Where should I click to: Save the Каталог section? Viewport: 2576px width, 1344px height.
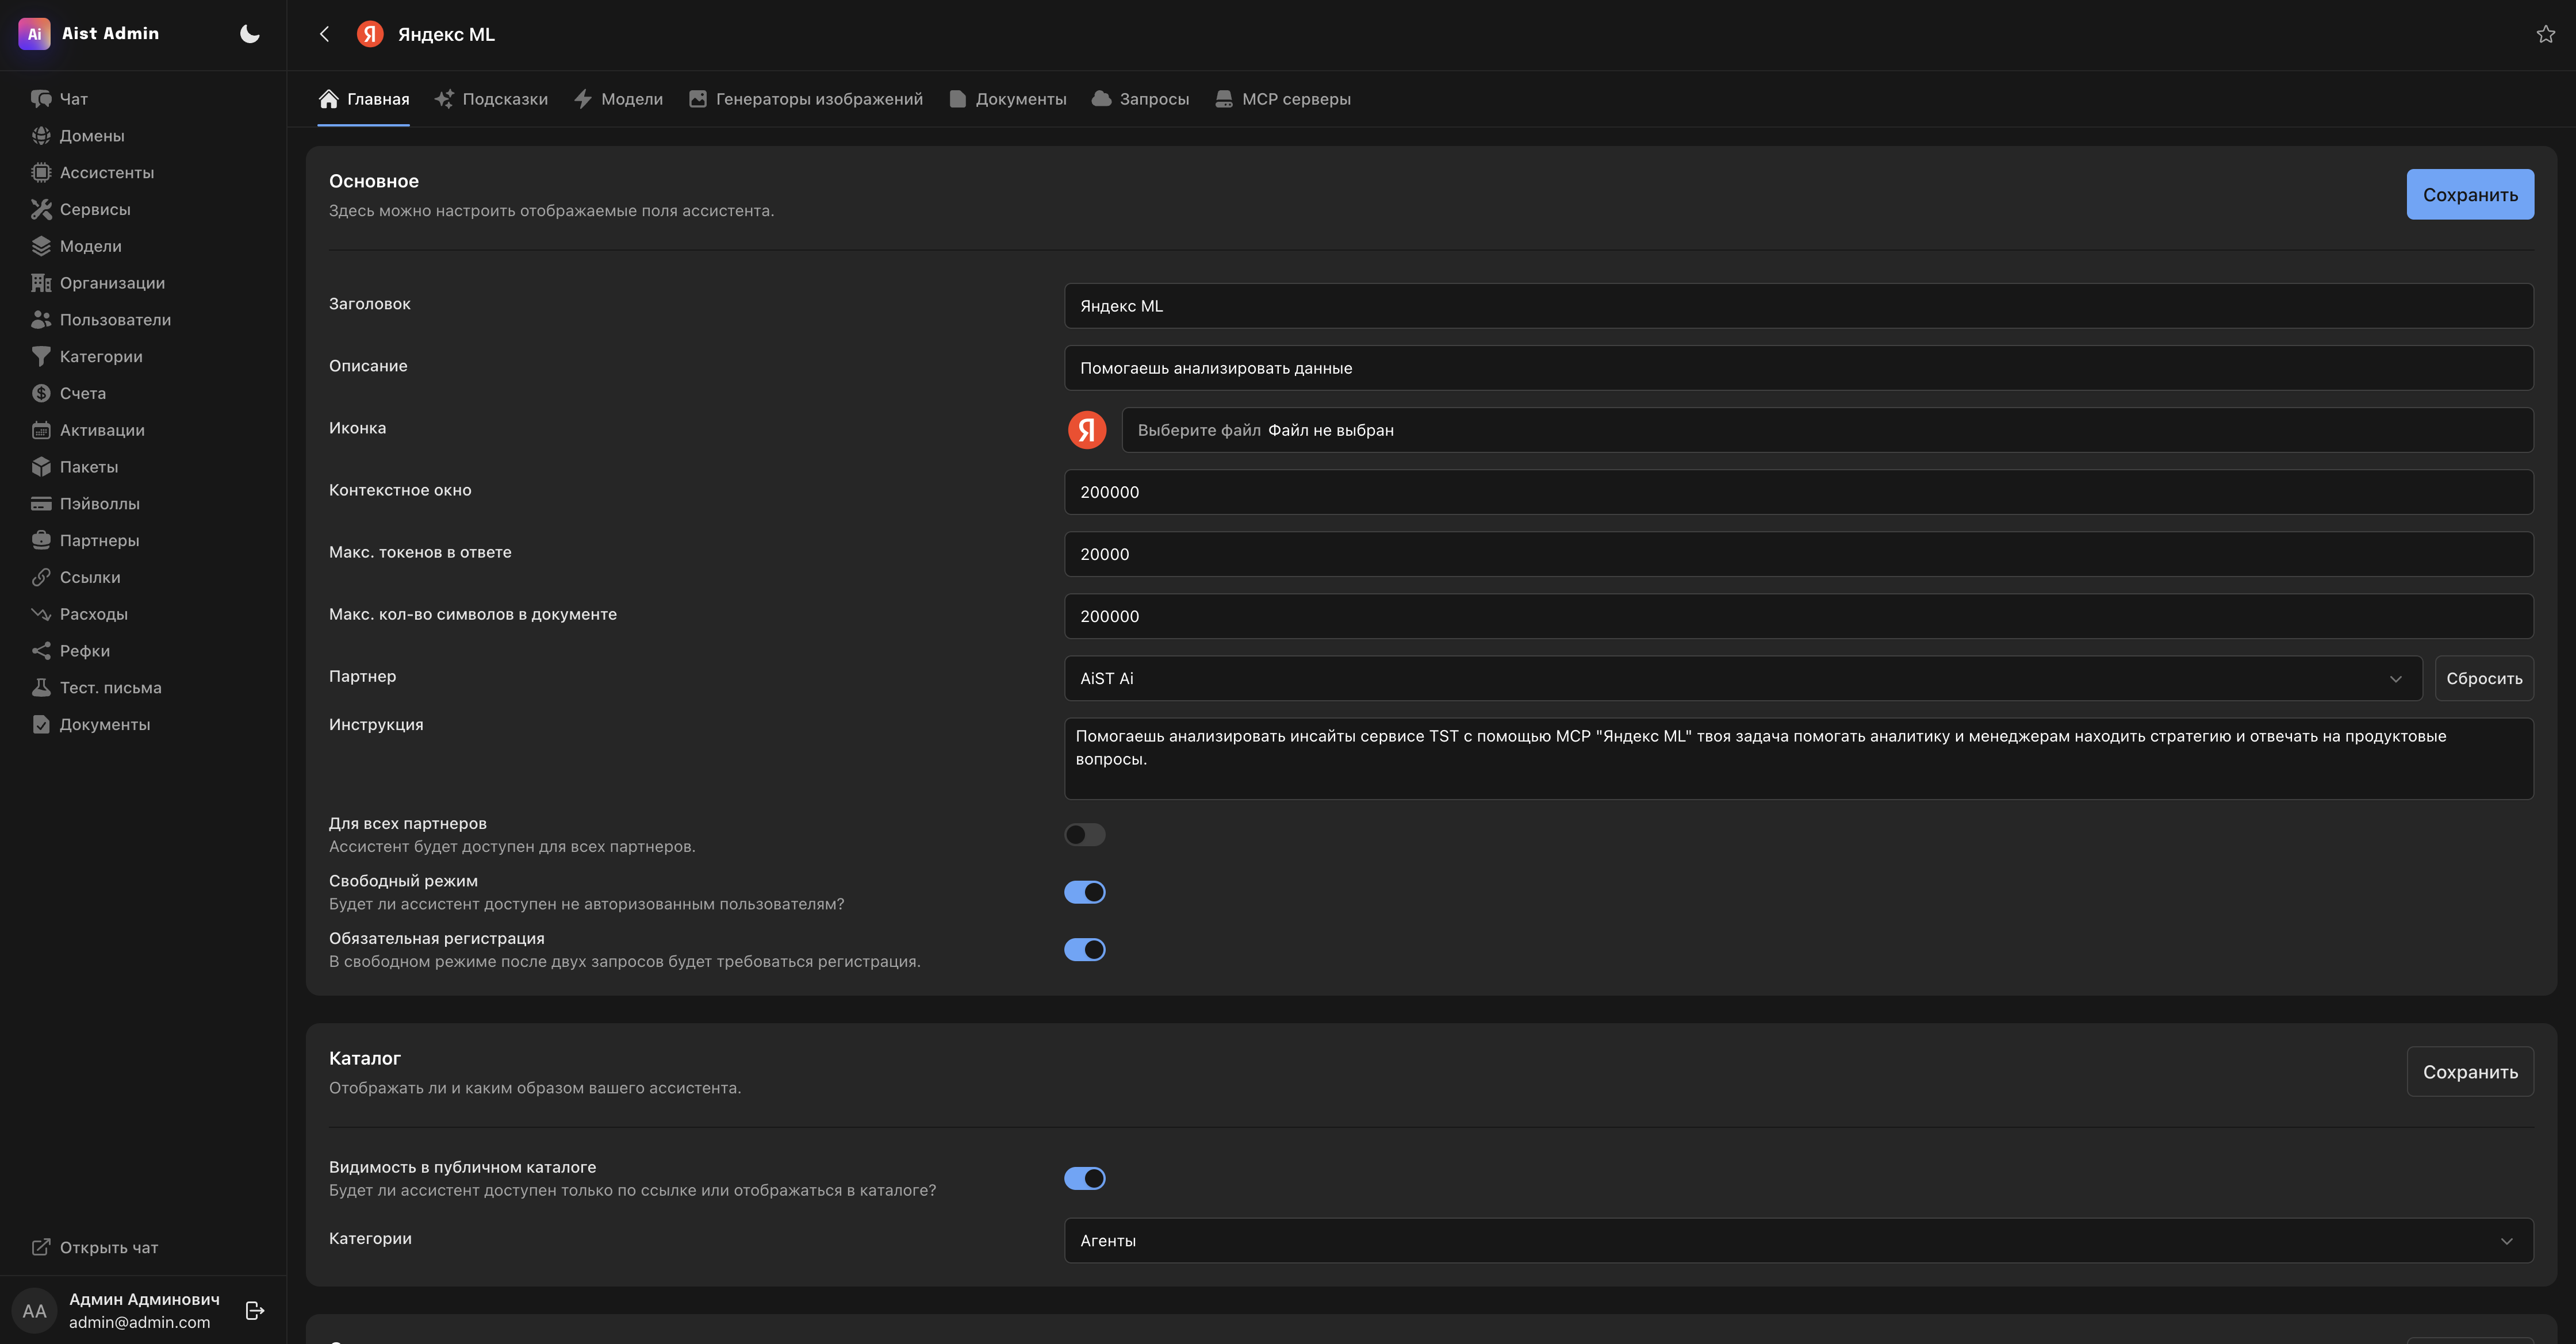tap(2470, 1072)
